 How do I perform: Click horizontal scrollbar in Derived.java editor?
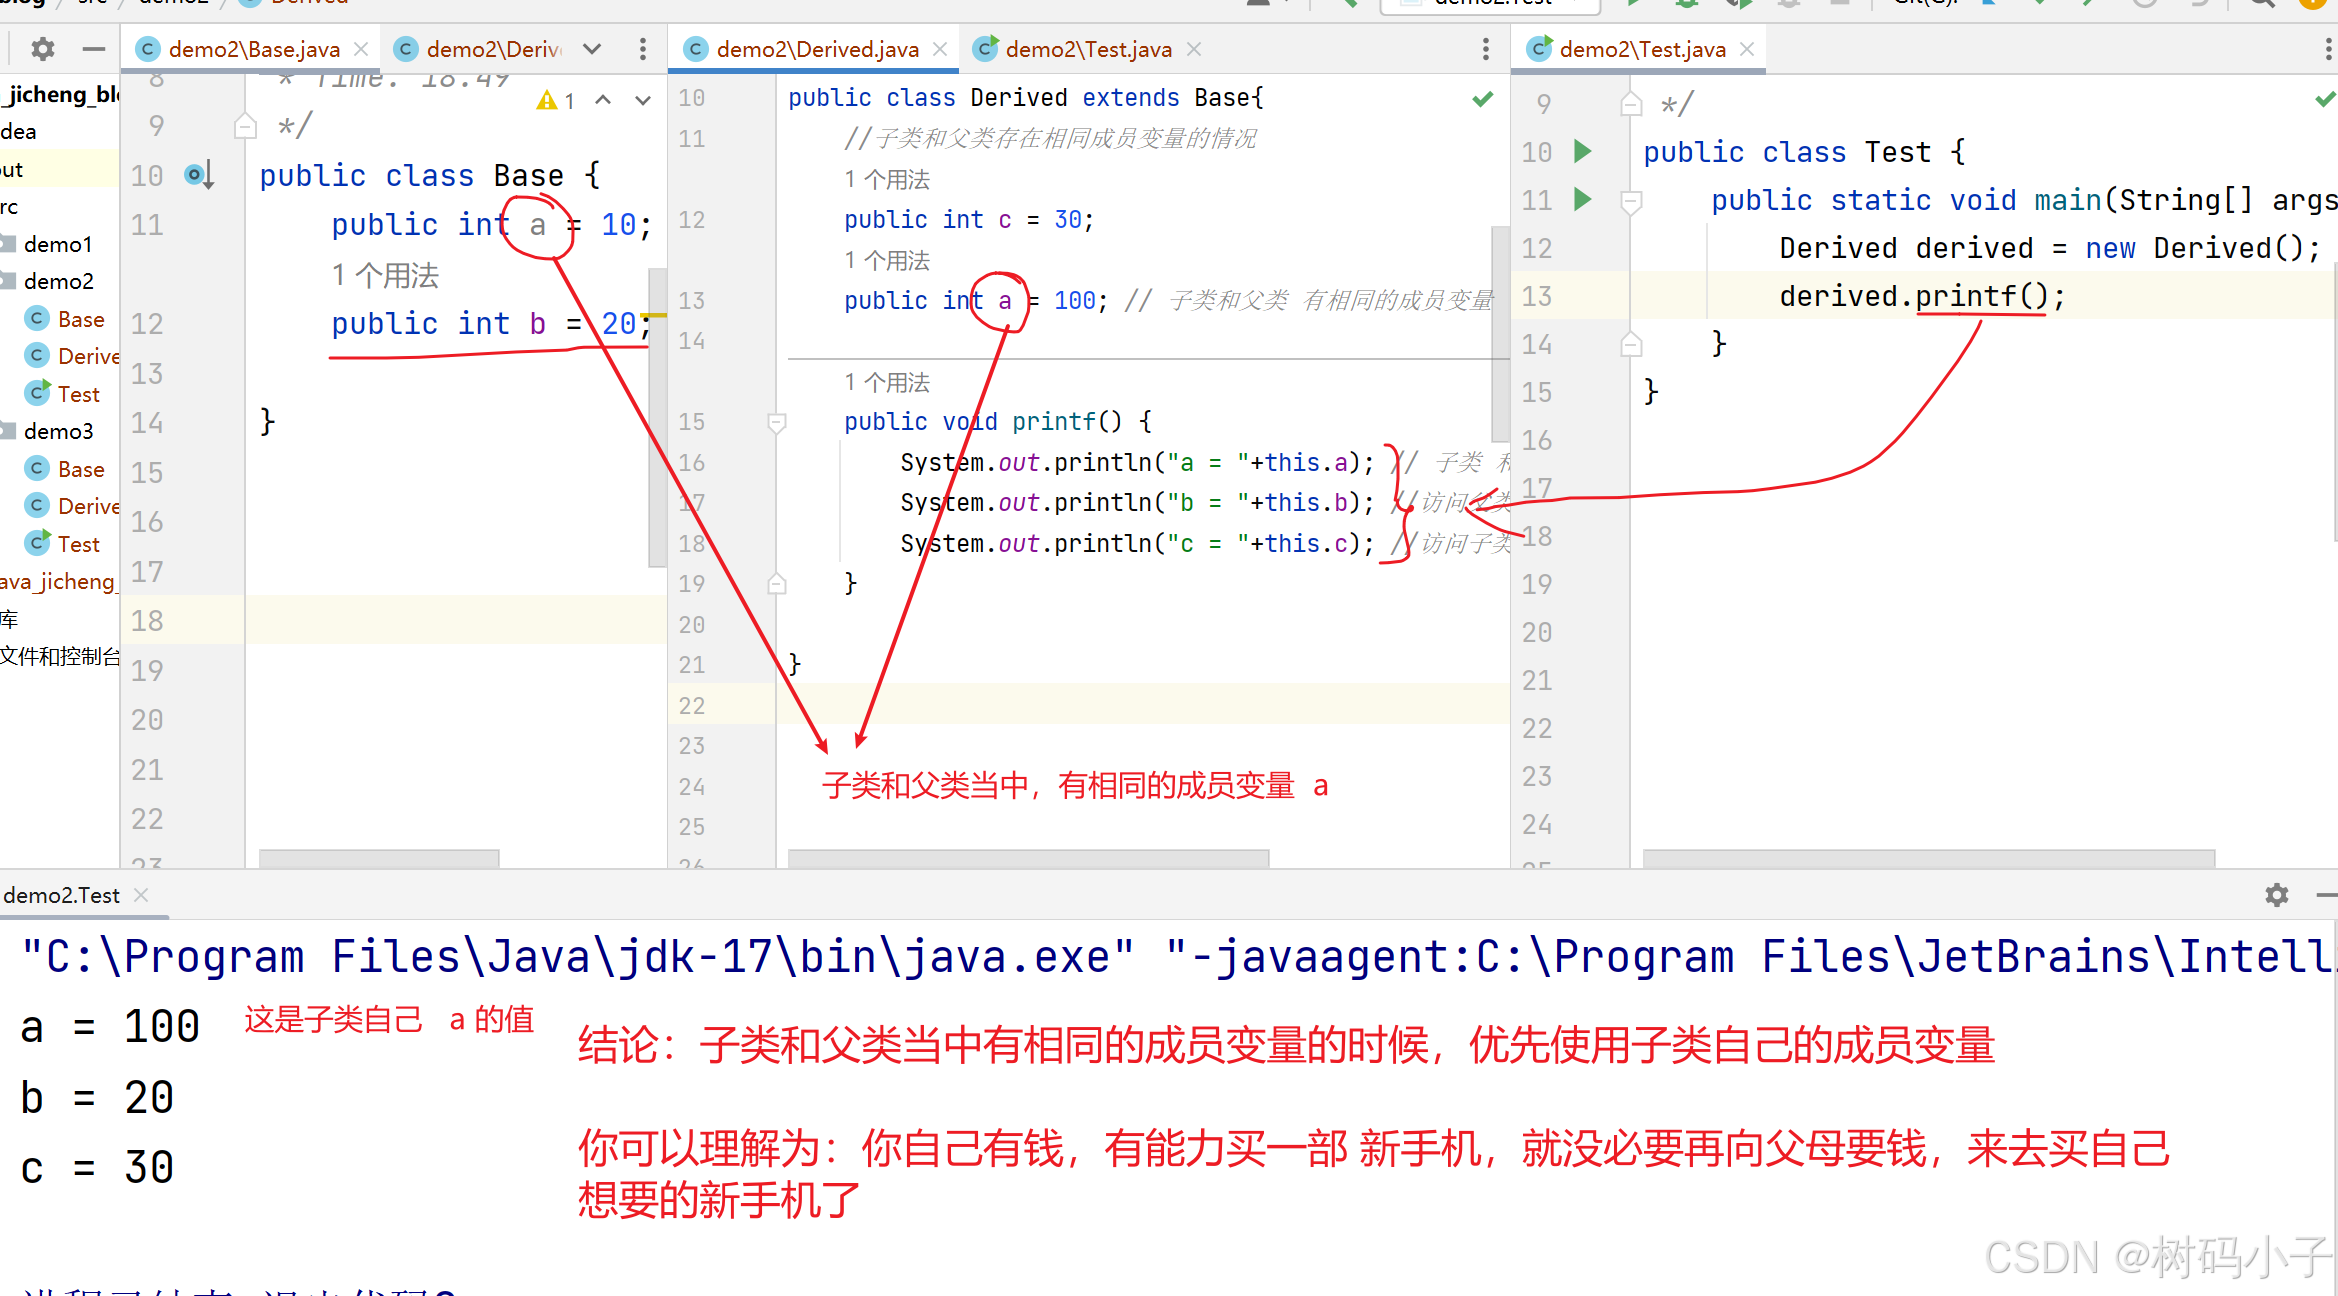pyautogui.click(x=1028, y=858)
